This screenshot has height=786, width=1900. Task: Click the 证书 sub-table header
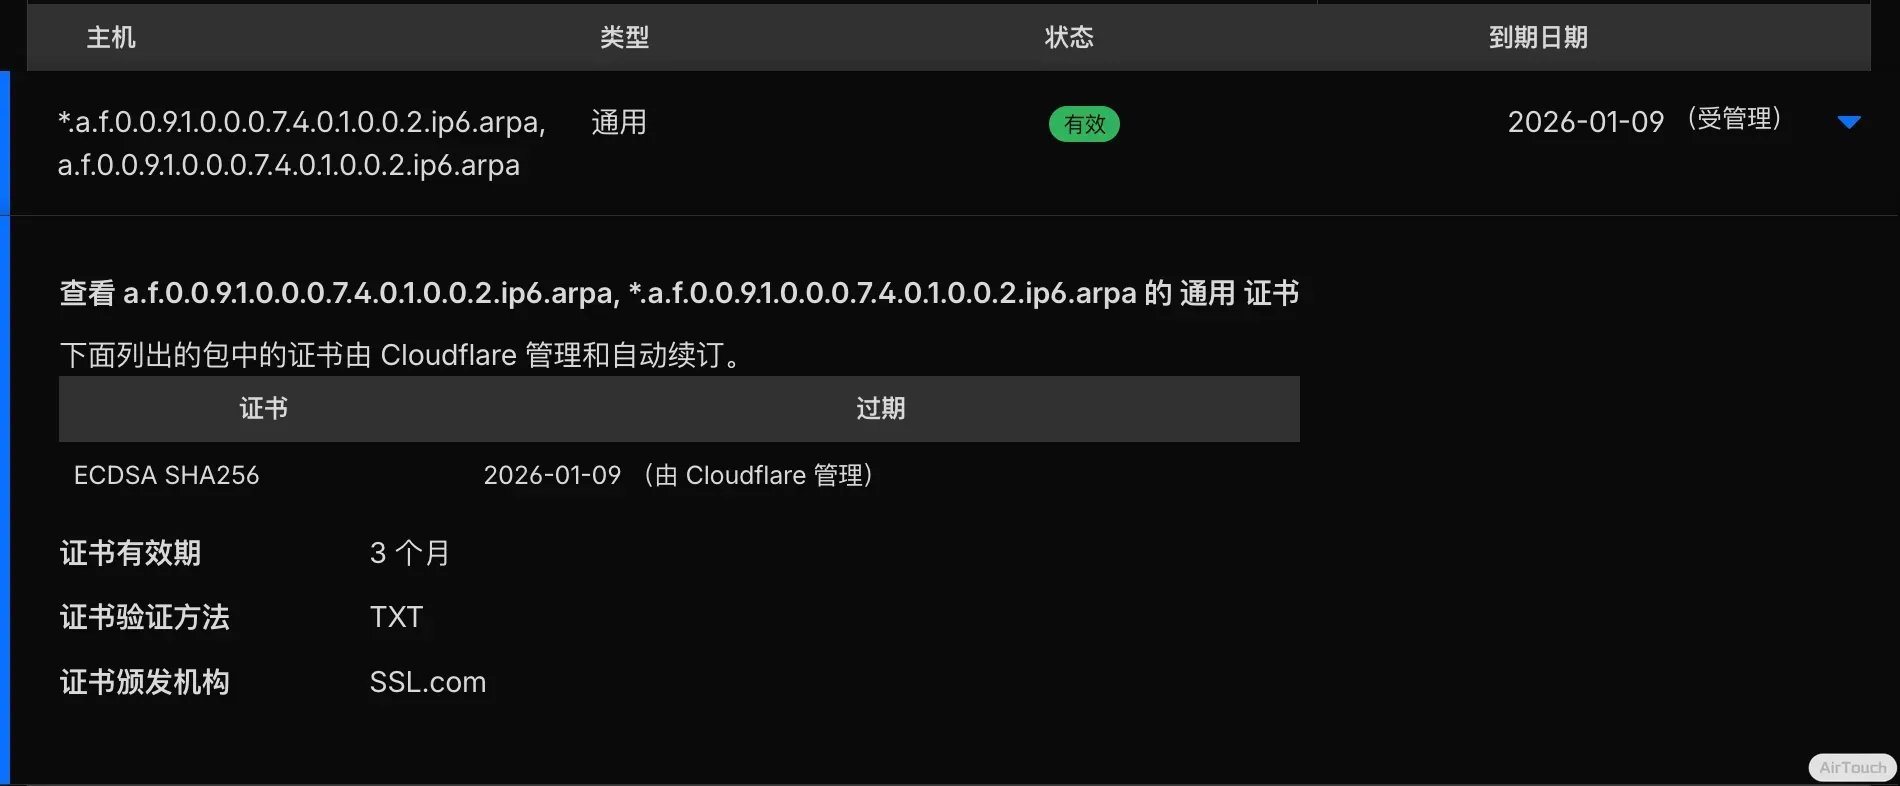264,408
